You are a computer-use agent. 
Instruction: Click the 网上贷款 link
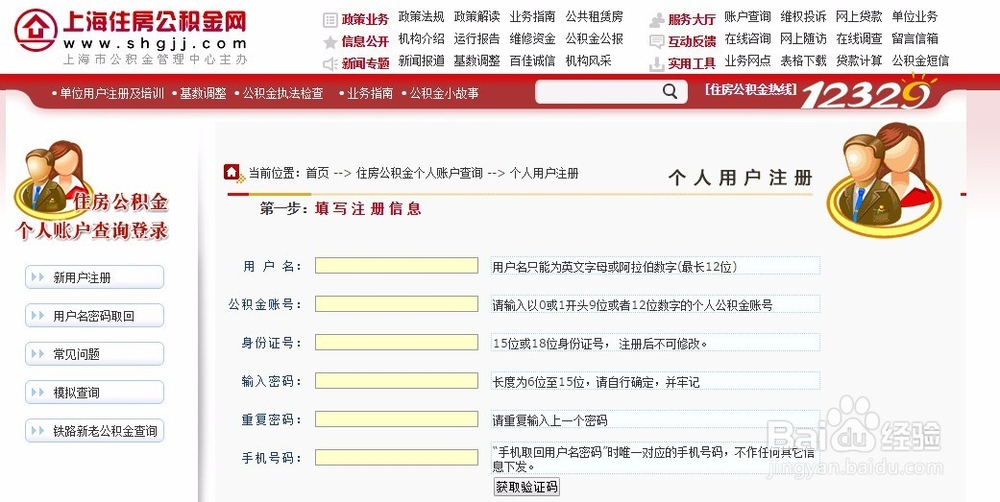(859, 17)
